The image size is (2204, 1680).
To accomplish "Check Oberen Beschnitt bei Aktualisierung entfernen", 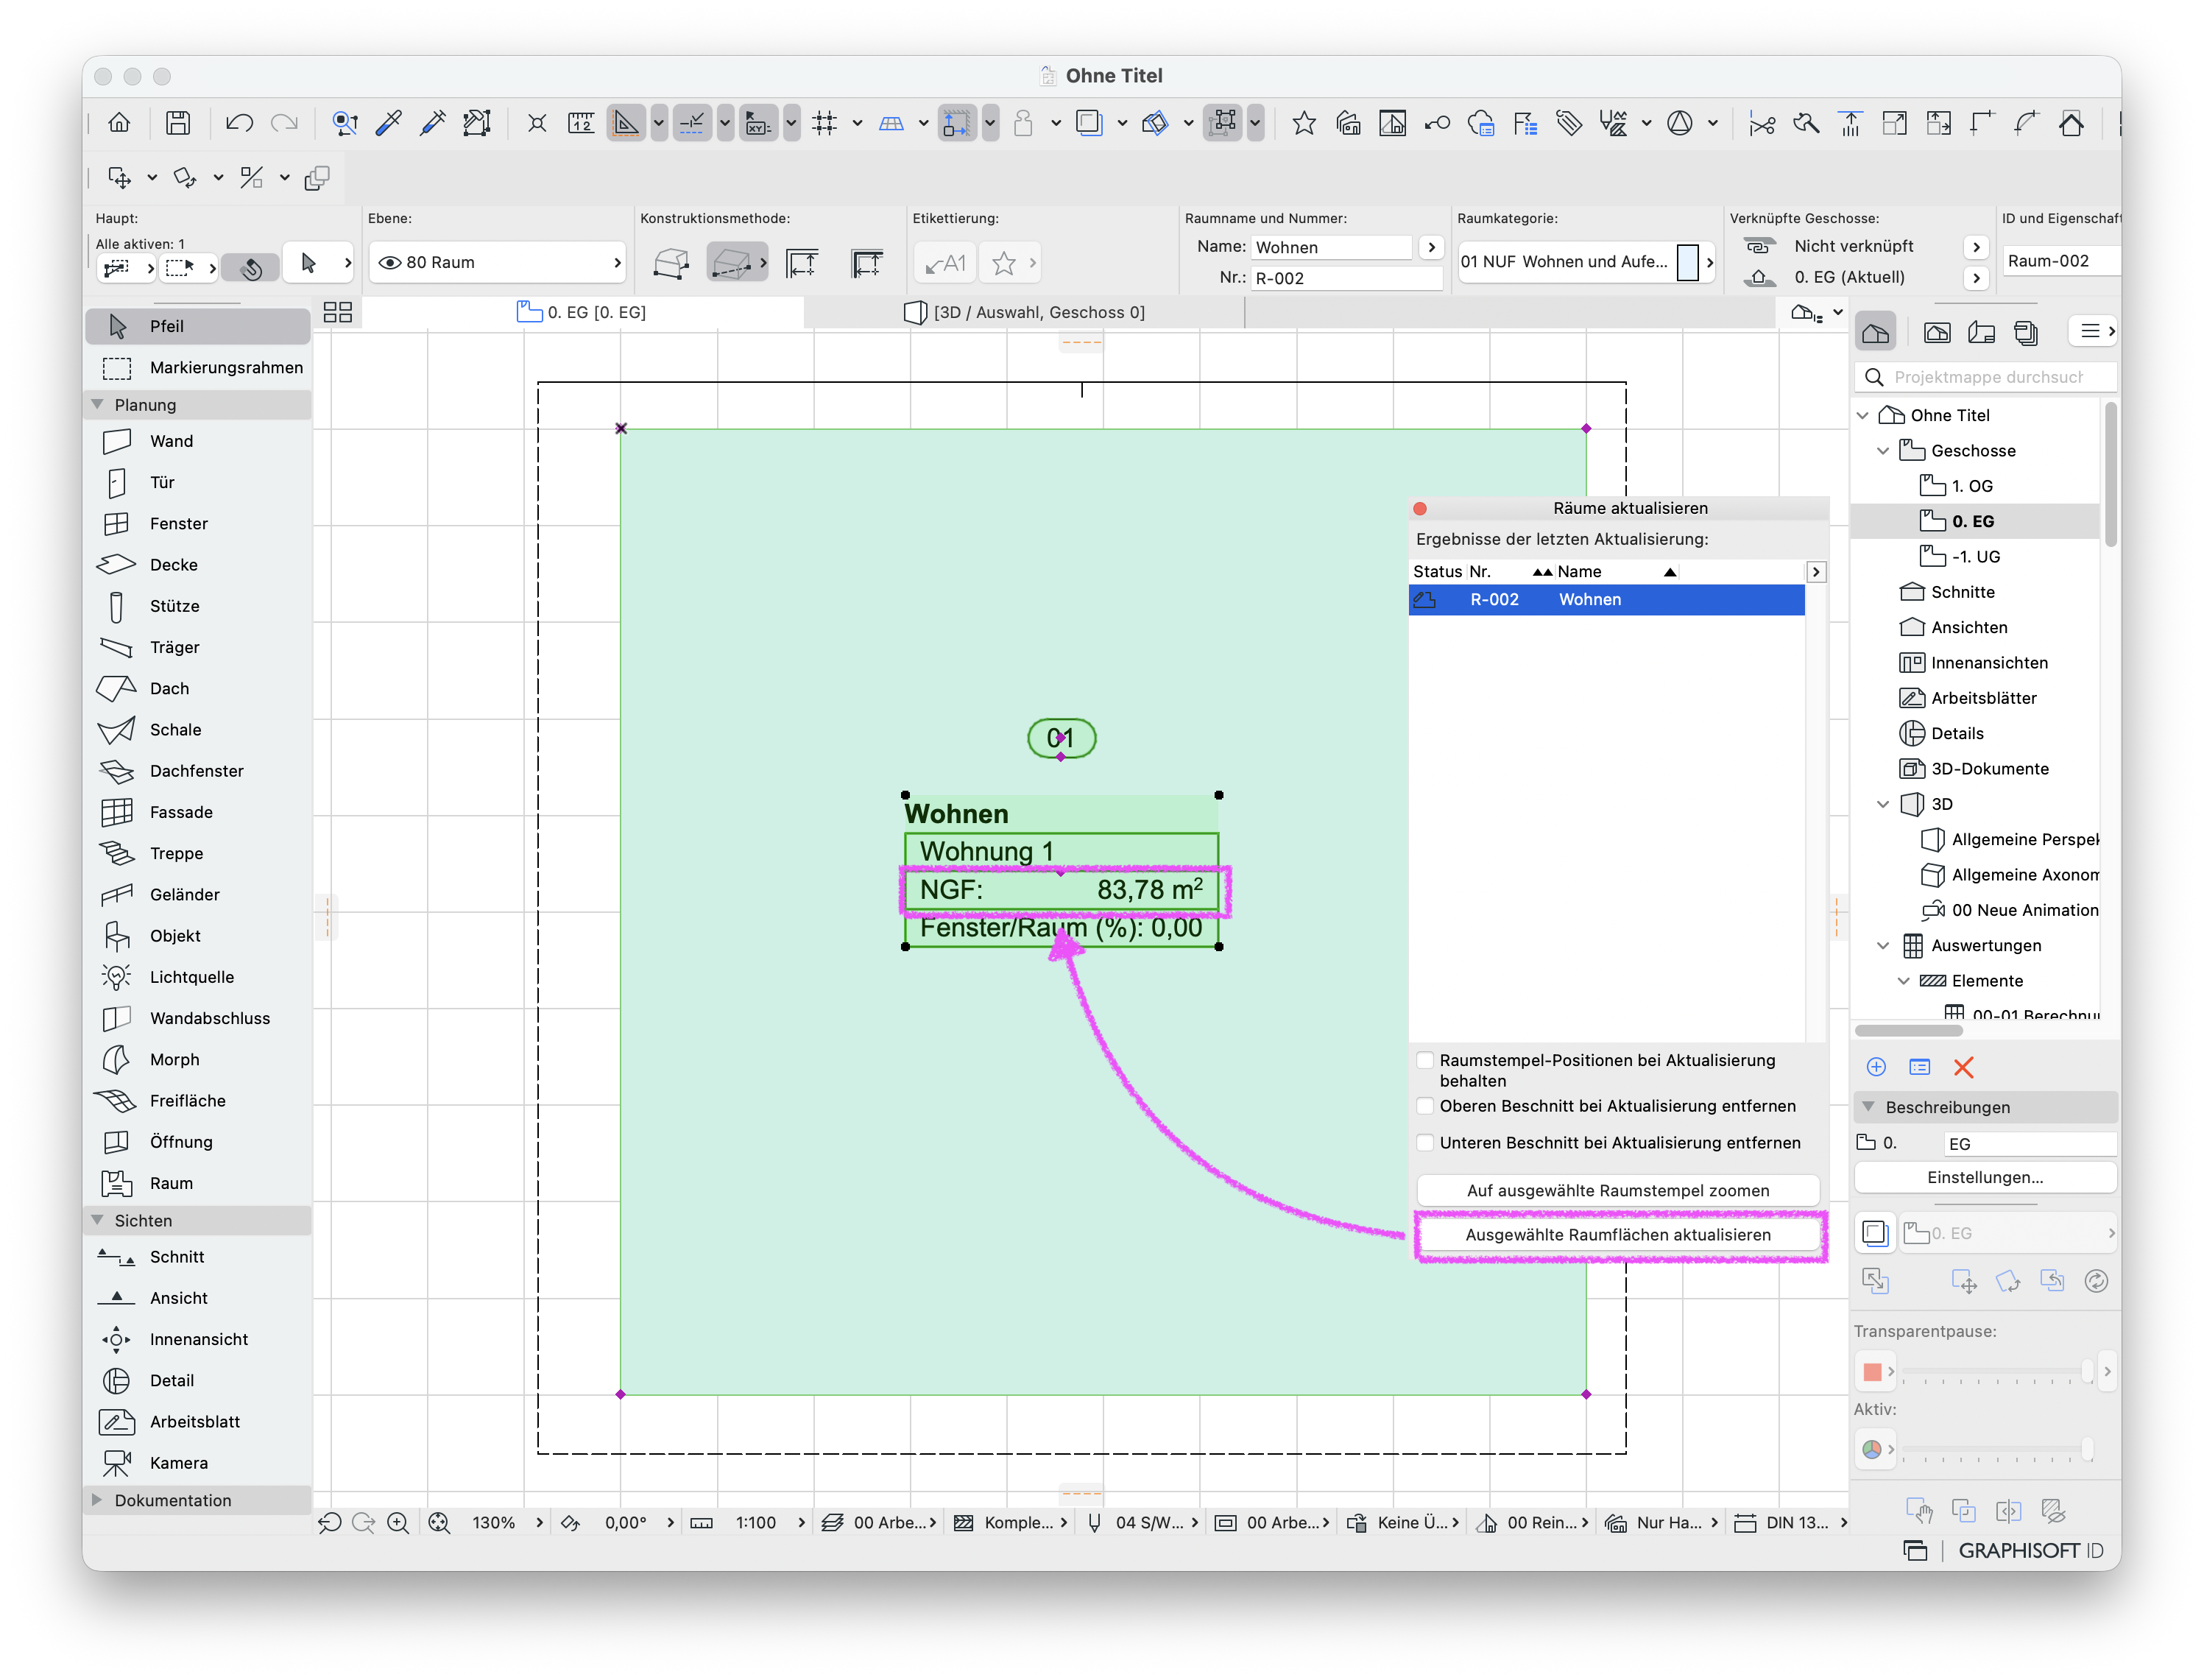I will (x=1426, y=1106).
